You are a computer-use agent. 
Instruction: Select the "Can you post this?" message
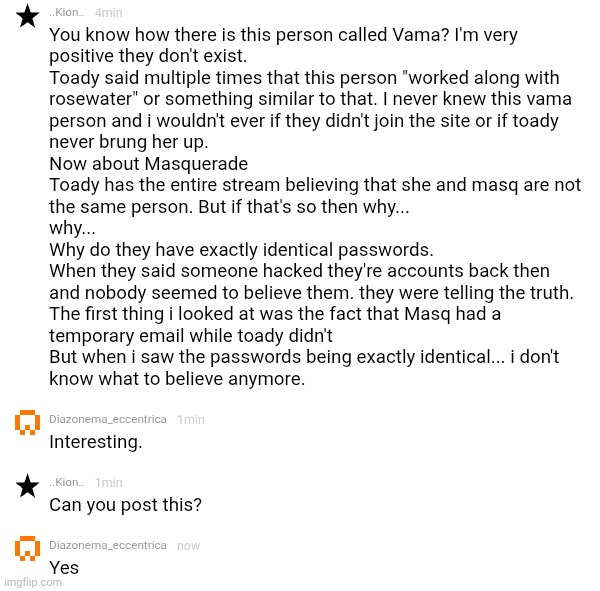click(x=125, y=505)
